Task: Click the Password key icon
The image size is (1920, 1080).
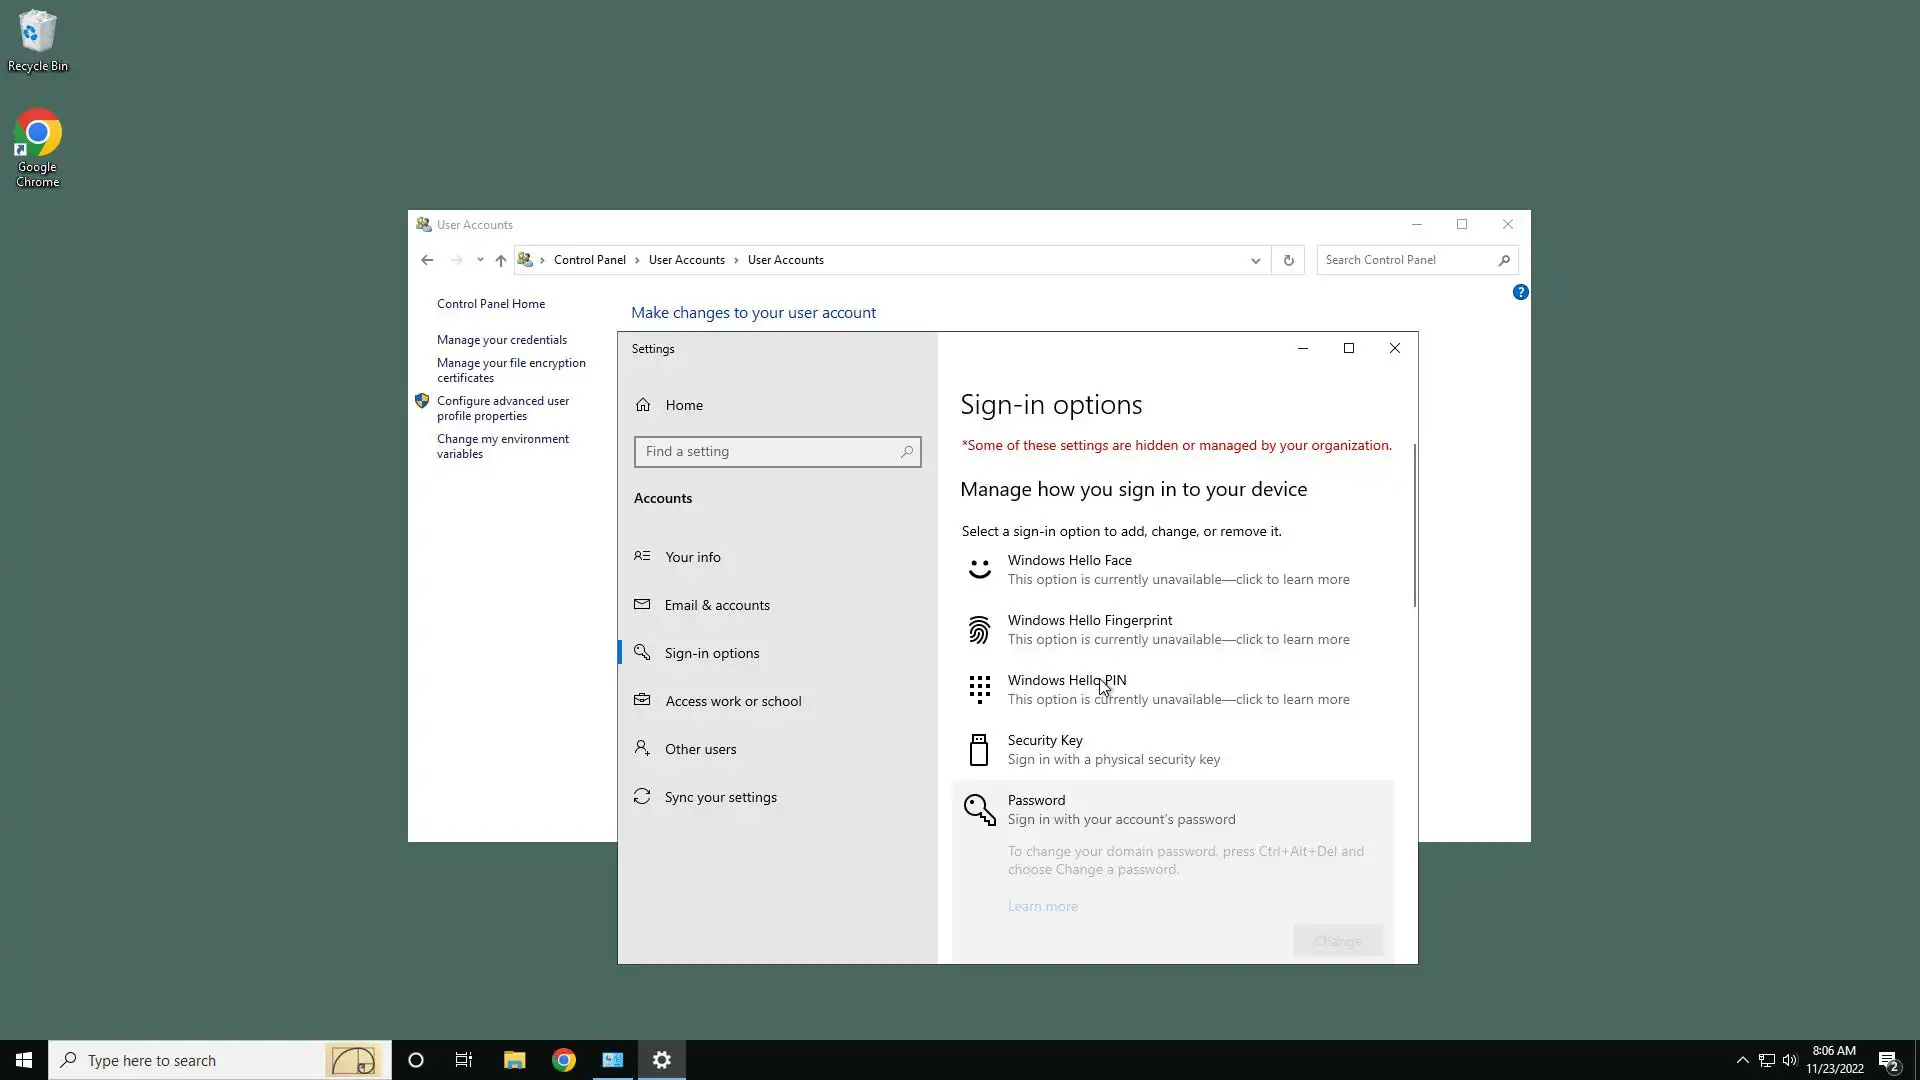Action: pyautogui.click(x=979, y=809)
